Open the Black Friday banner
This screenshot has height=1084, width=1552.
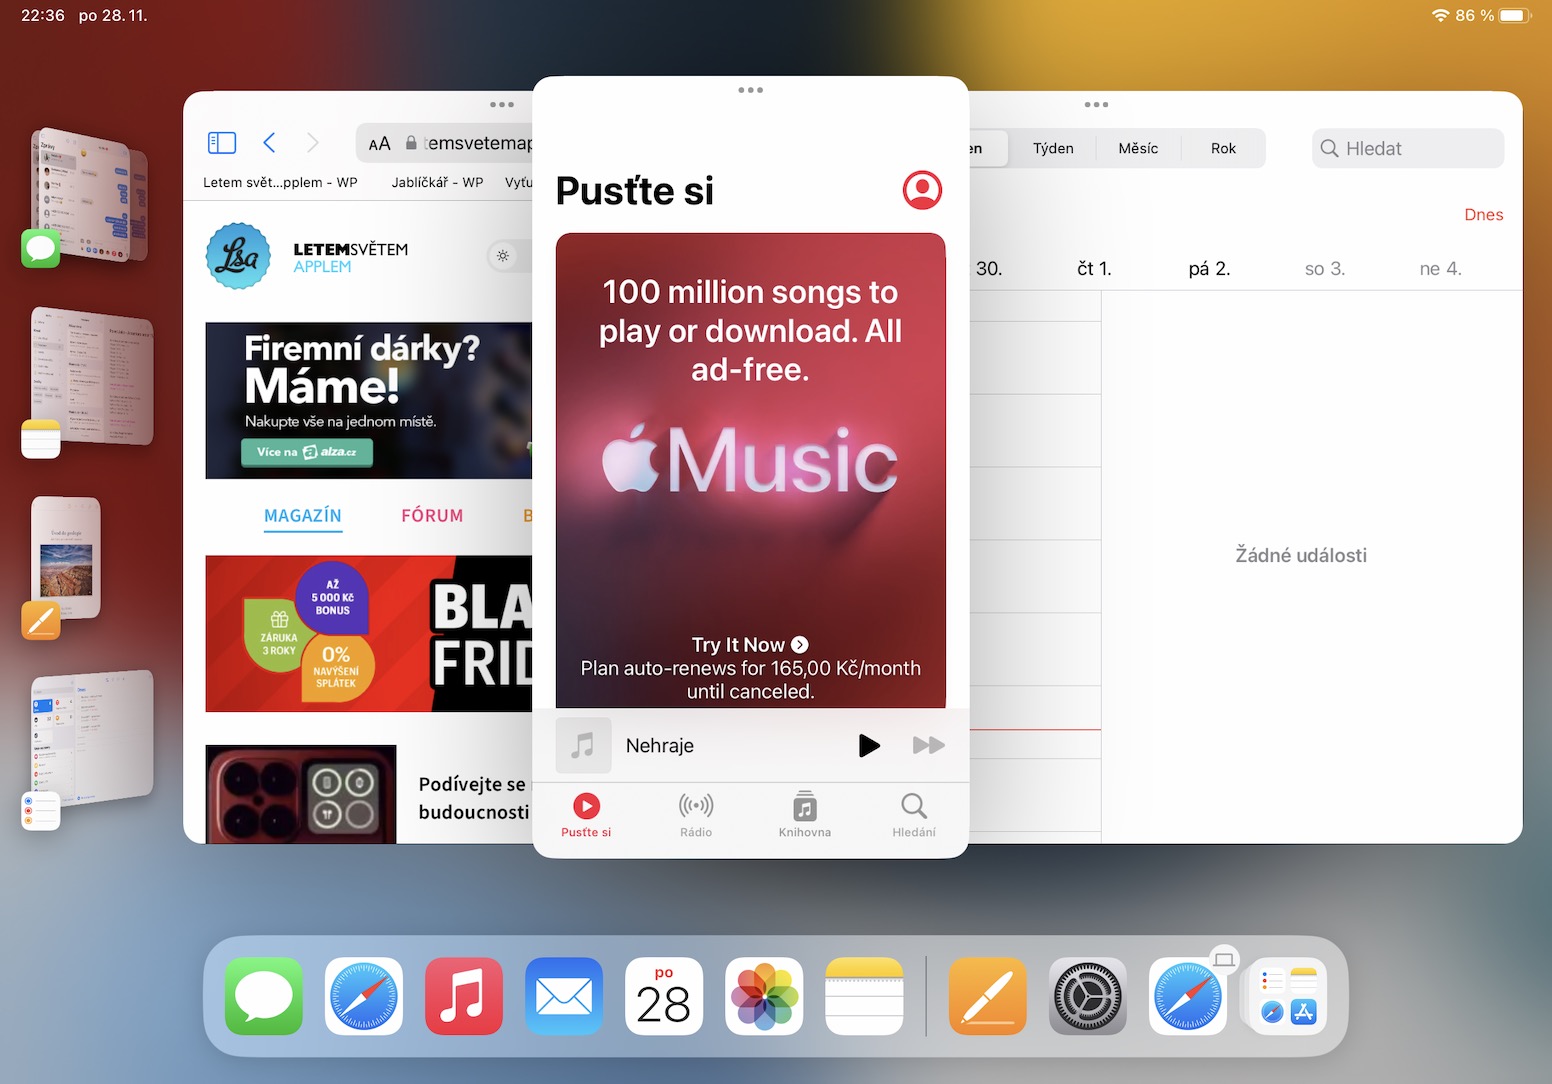369,634
